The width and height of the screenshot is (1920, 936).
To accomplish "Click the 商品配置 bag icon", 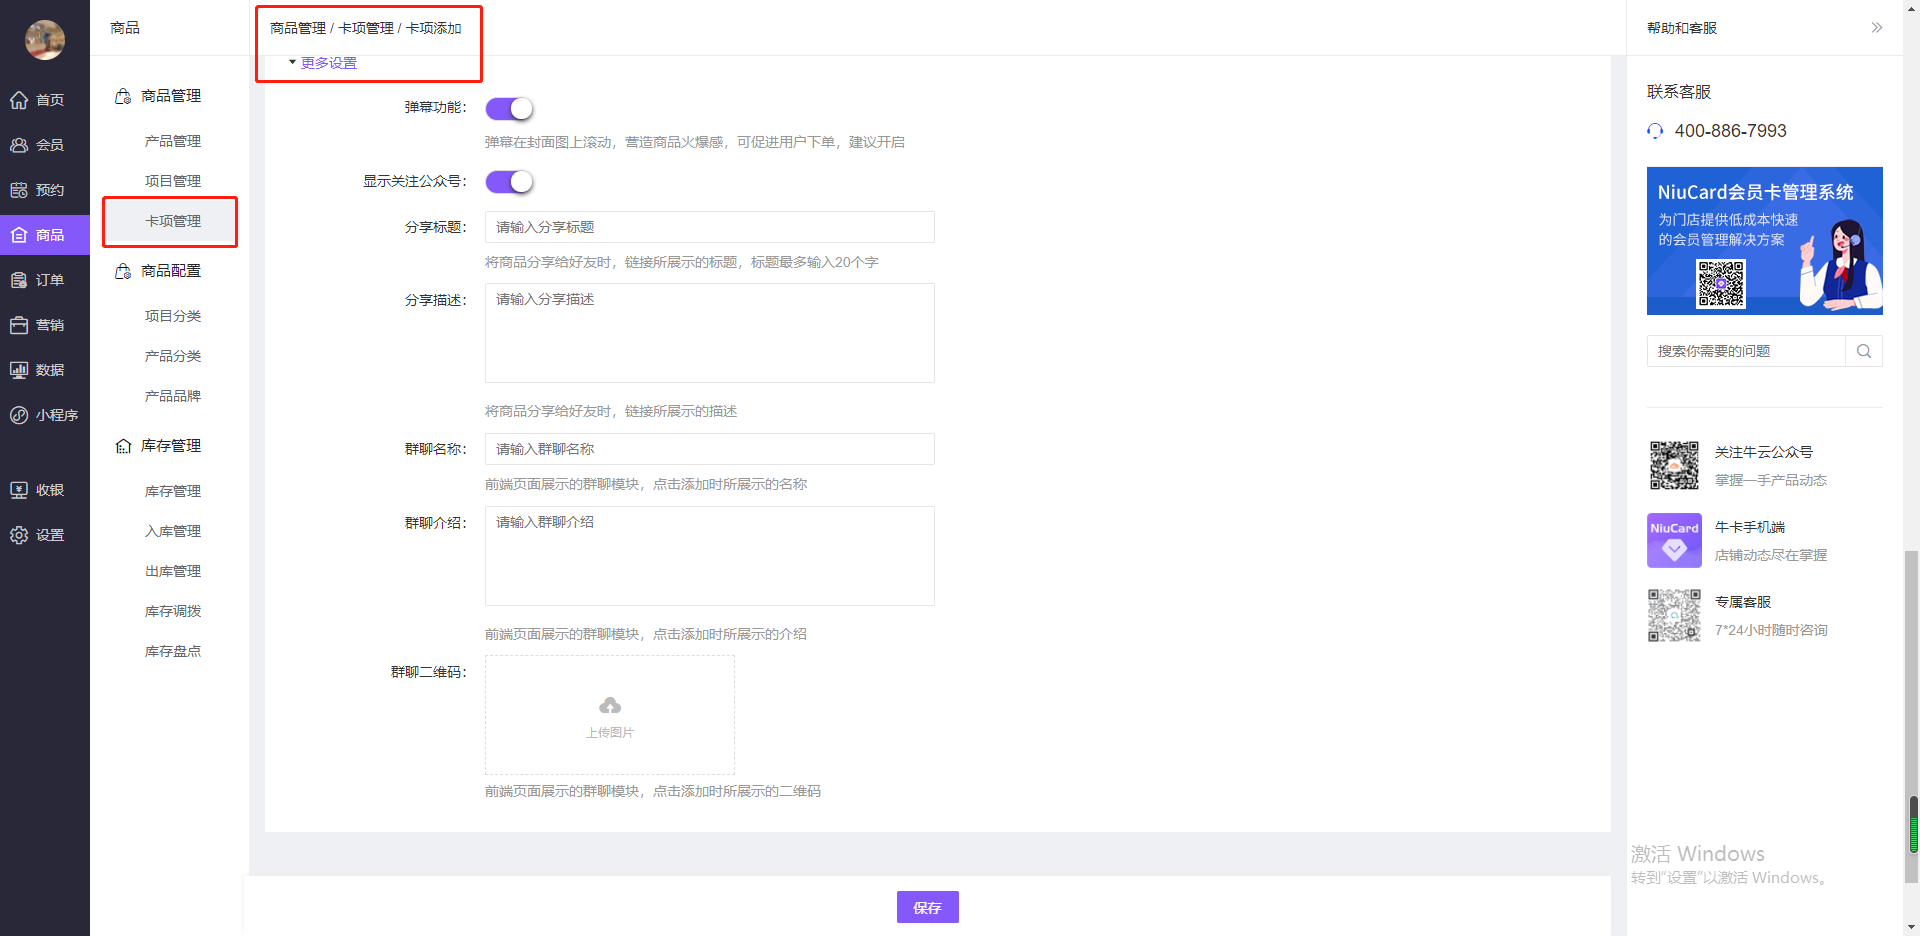I will [x=123, y=271].
